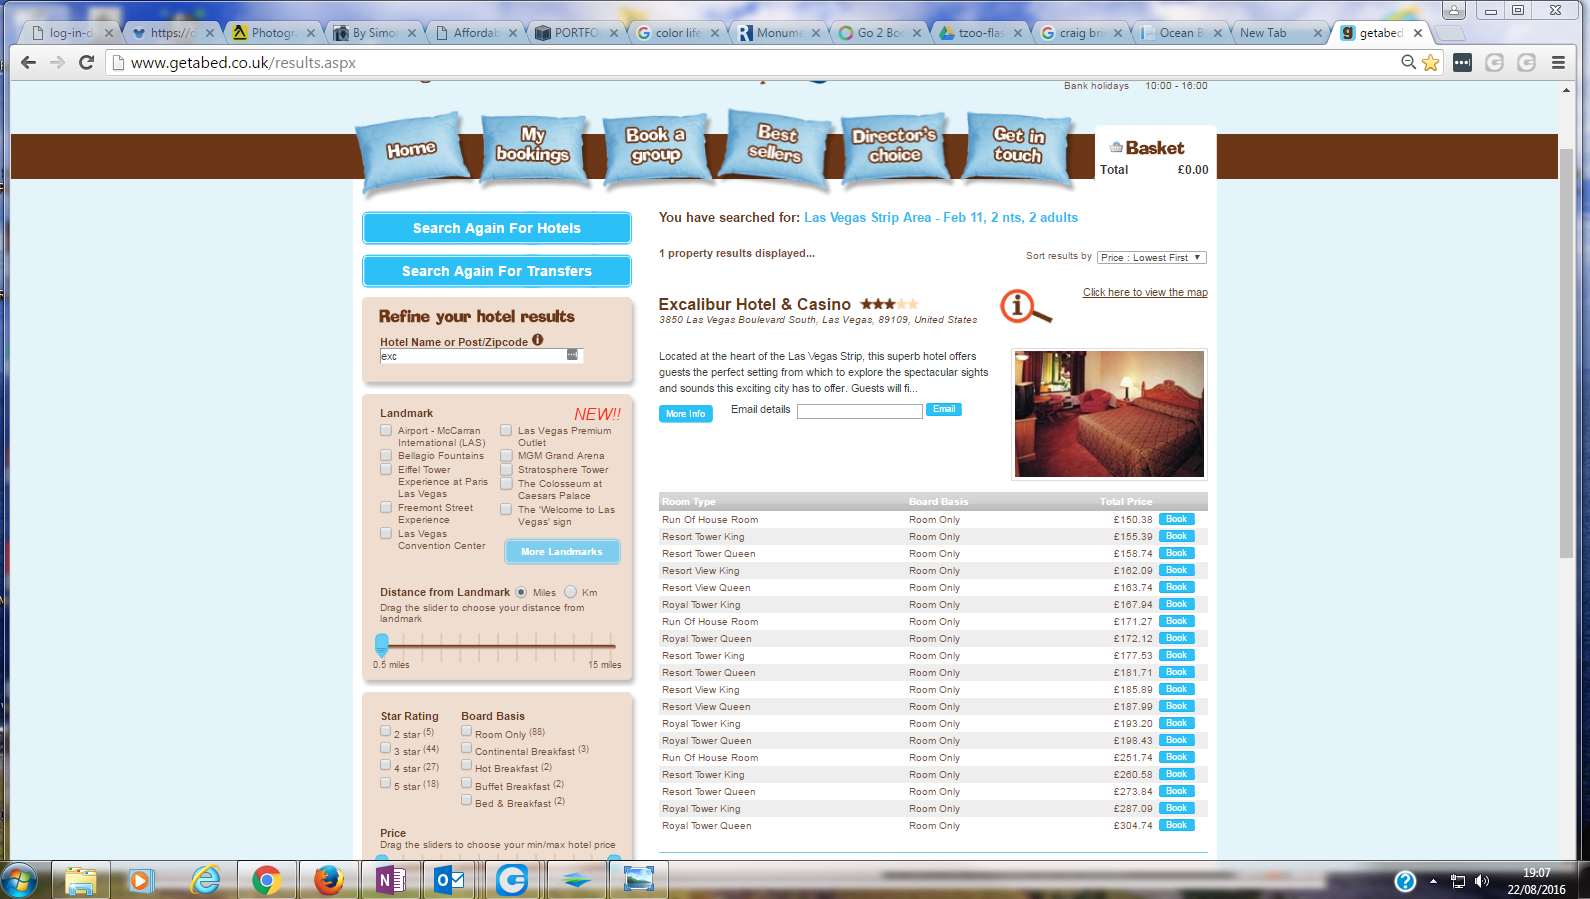
Task: Book the Resort View King at £162.09
Action: pyautogui.click(x=1177, y=570)
